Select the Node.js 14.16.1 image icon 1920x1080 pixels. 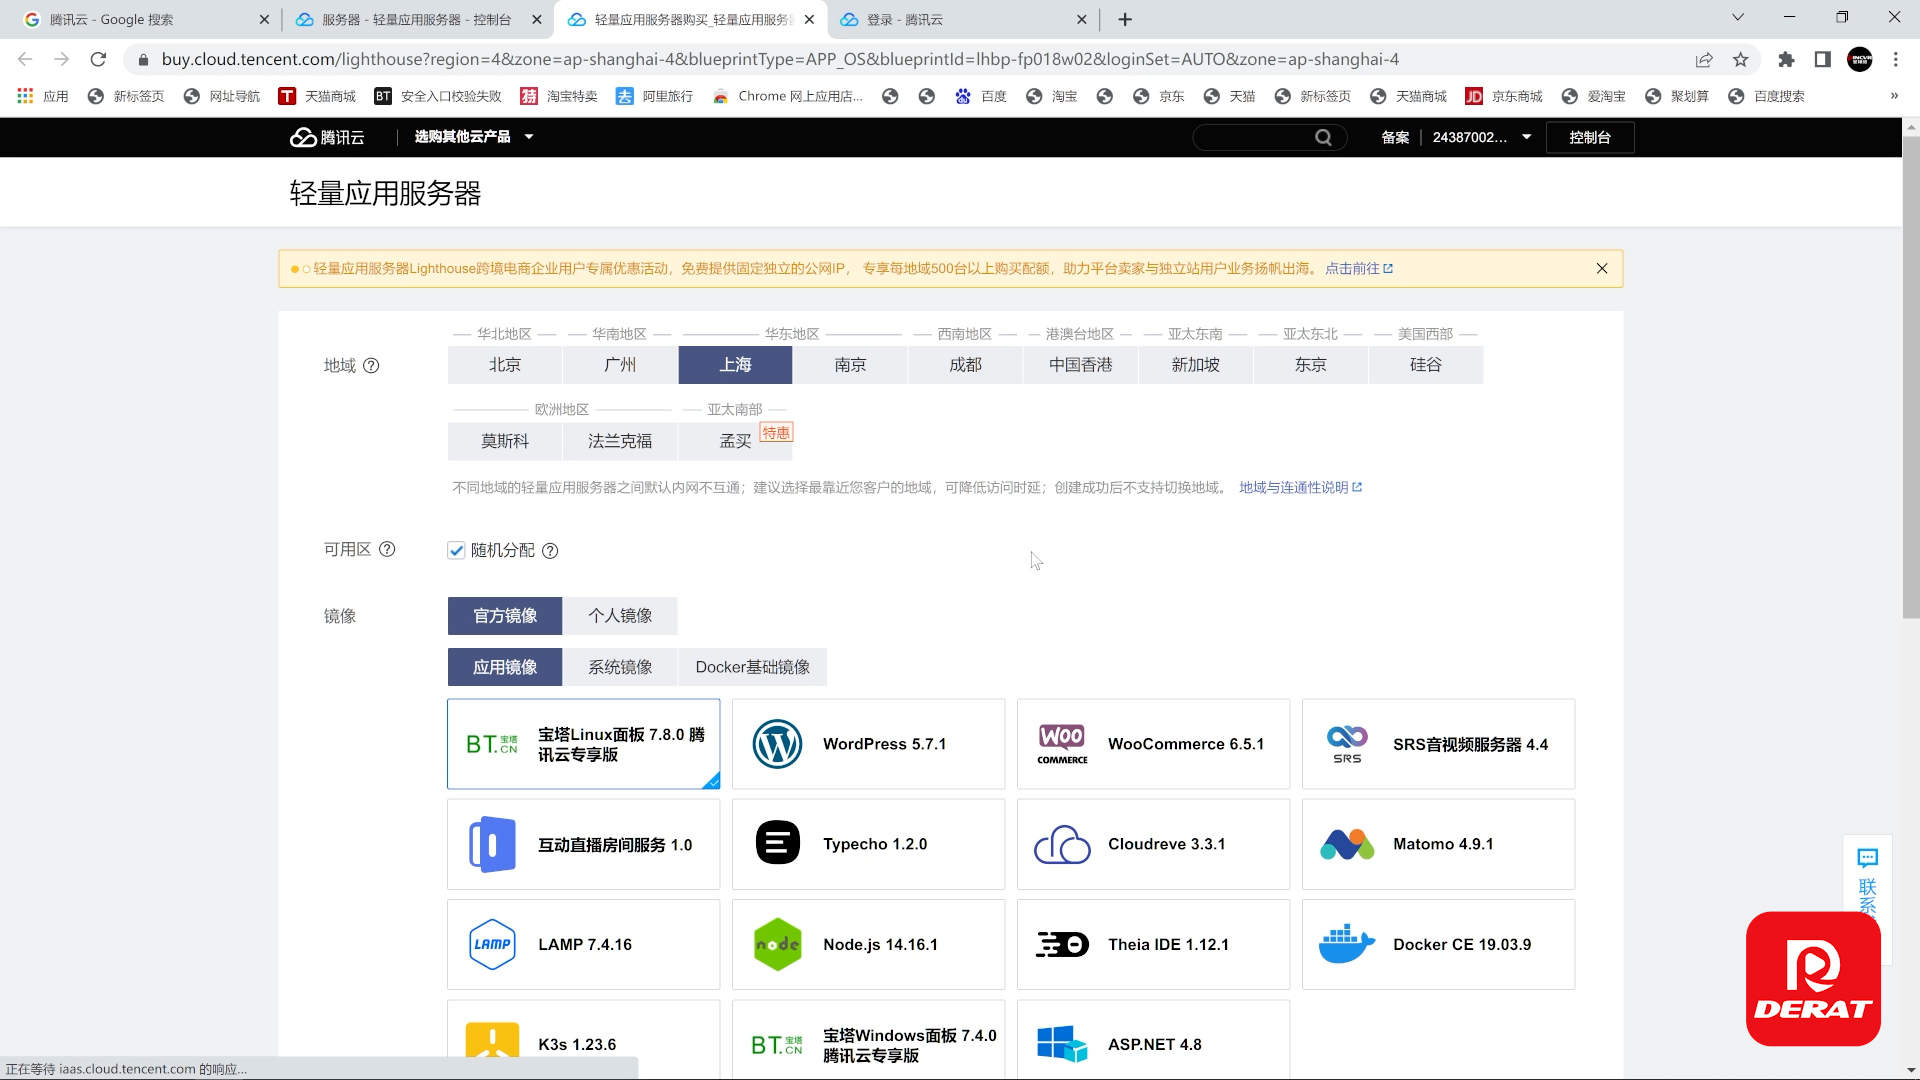[778, 943]
